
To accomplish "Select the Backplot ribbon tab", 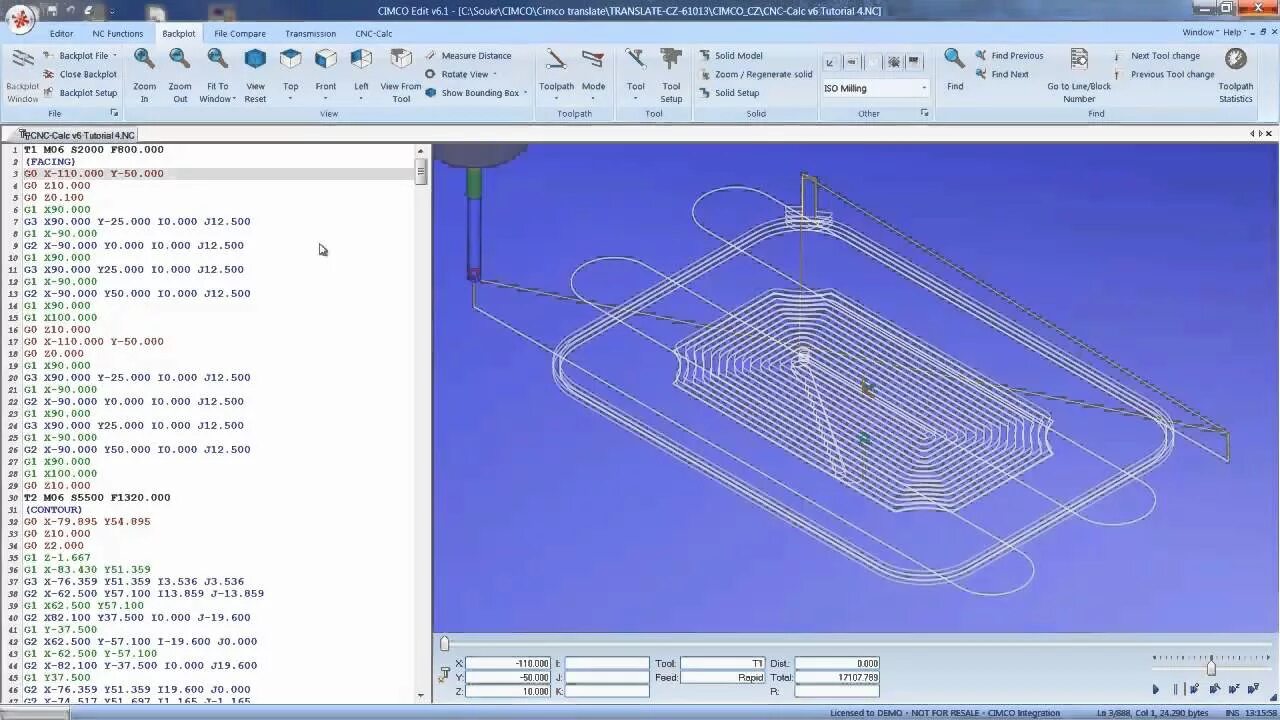I will click(179, 34).
